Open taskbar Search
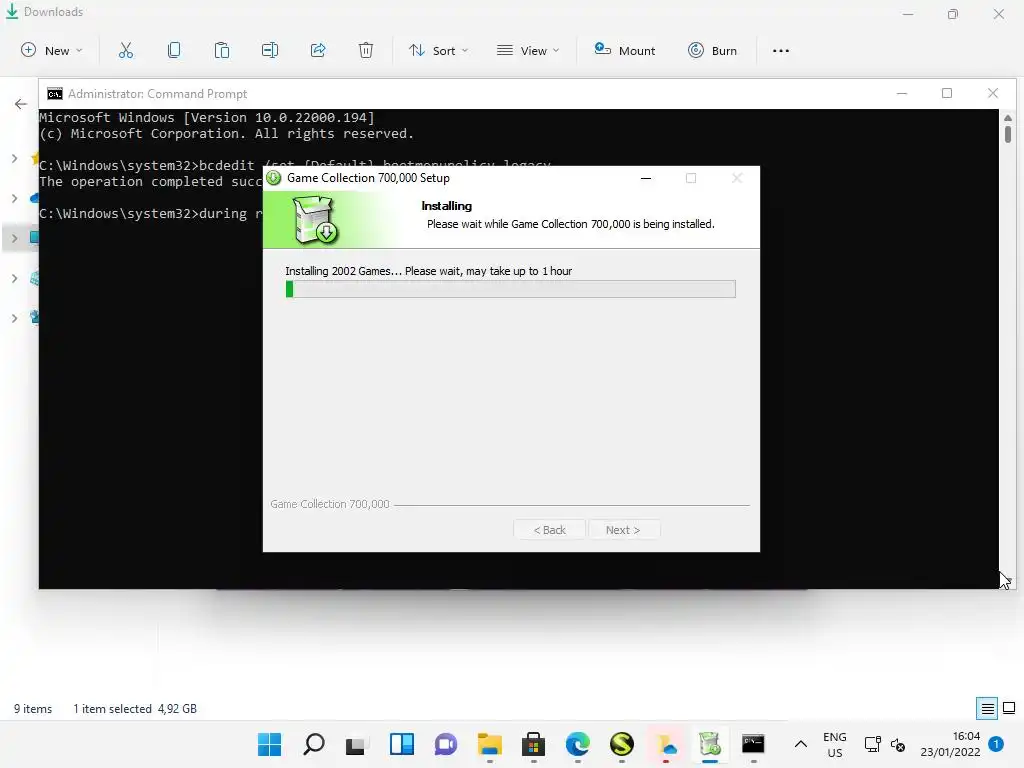The image size is (1024, 768). pyautogui.click(x=313, y=744)
